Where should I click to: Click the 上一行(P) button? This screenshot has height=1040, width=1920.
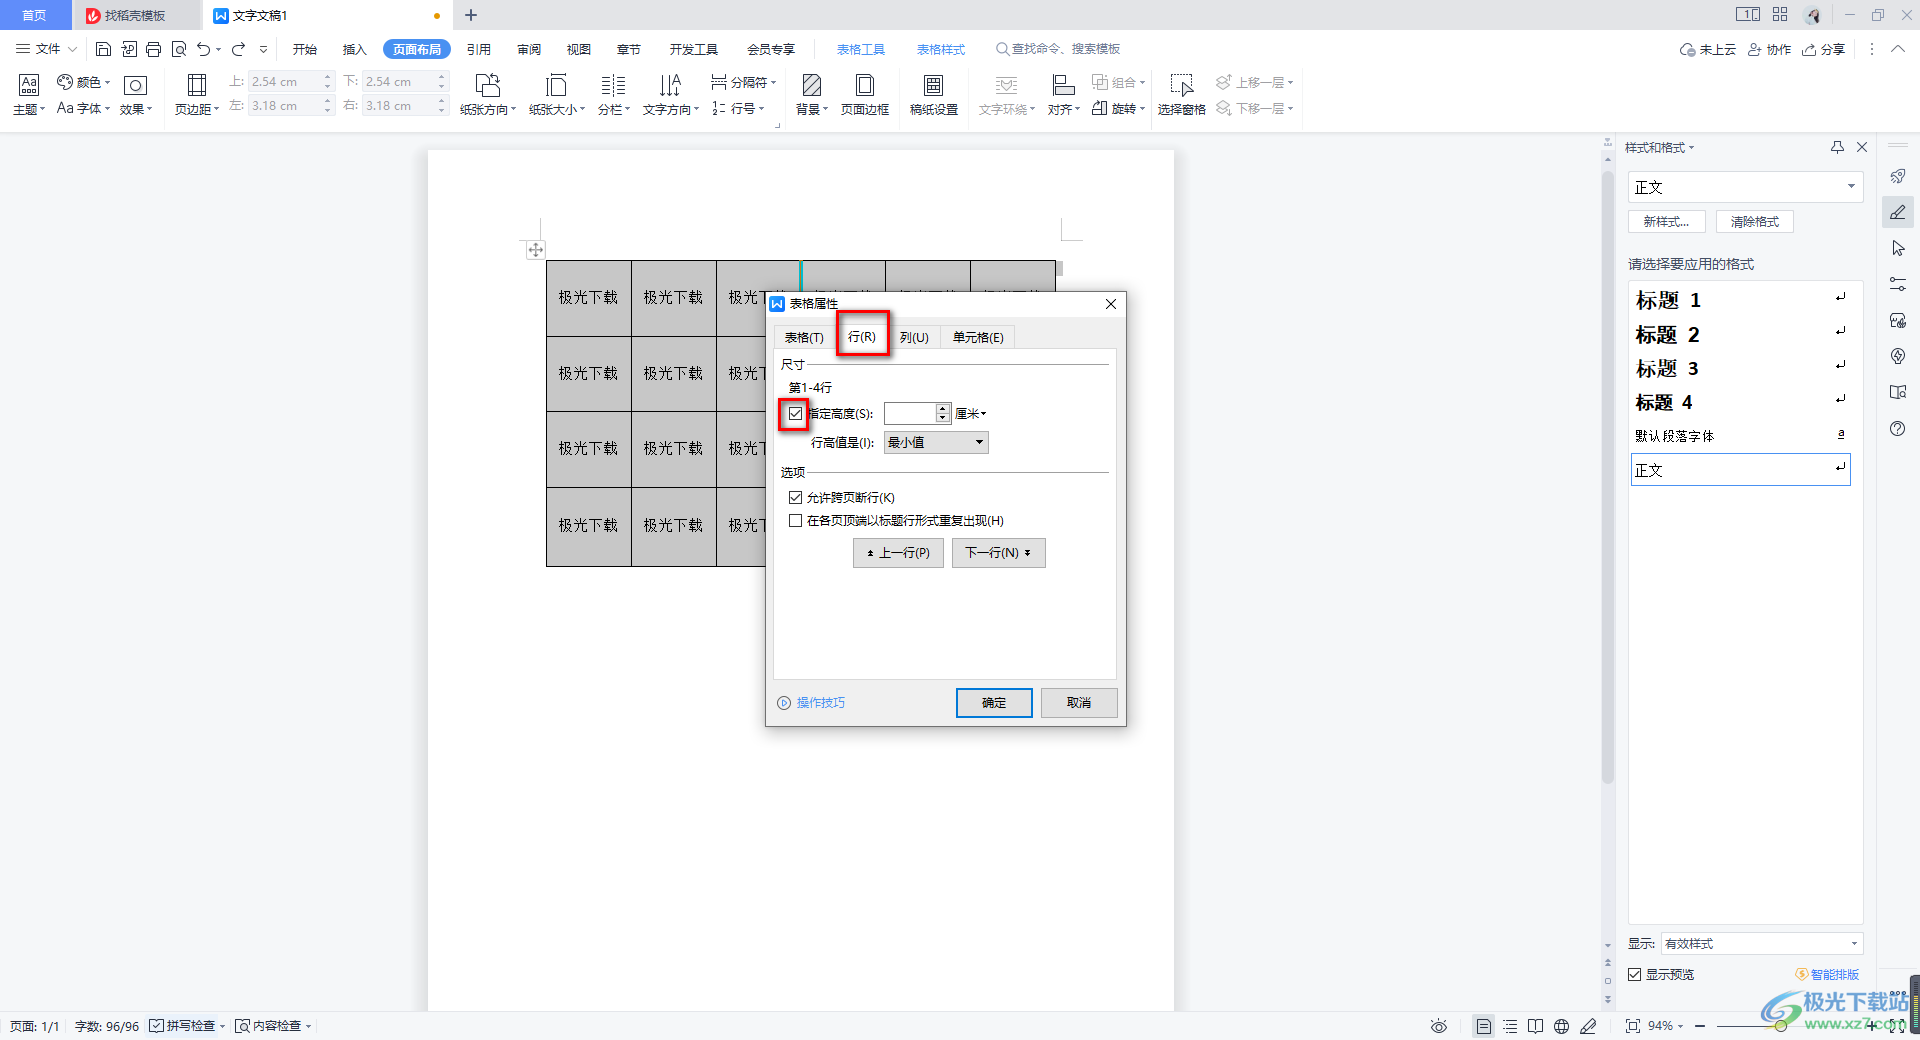pyautogui.click(x=898, y=553)
